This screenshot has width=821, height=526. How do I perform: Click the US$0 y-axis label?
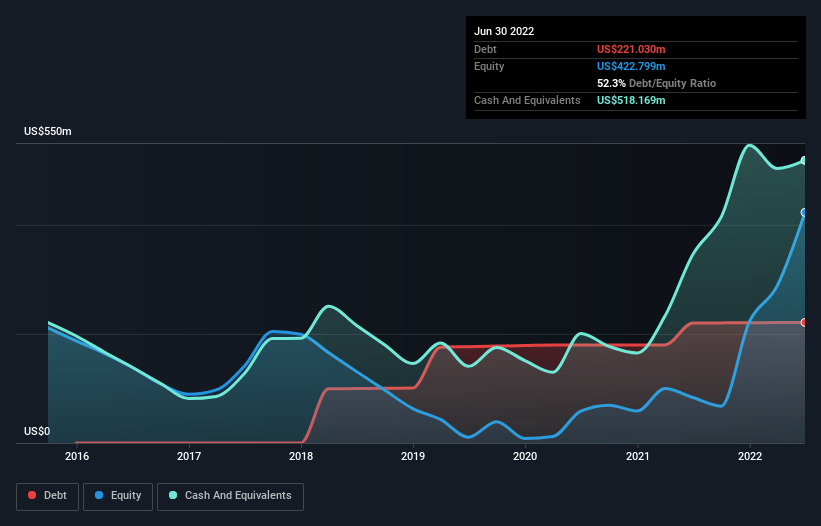(37, 431)
